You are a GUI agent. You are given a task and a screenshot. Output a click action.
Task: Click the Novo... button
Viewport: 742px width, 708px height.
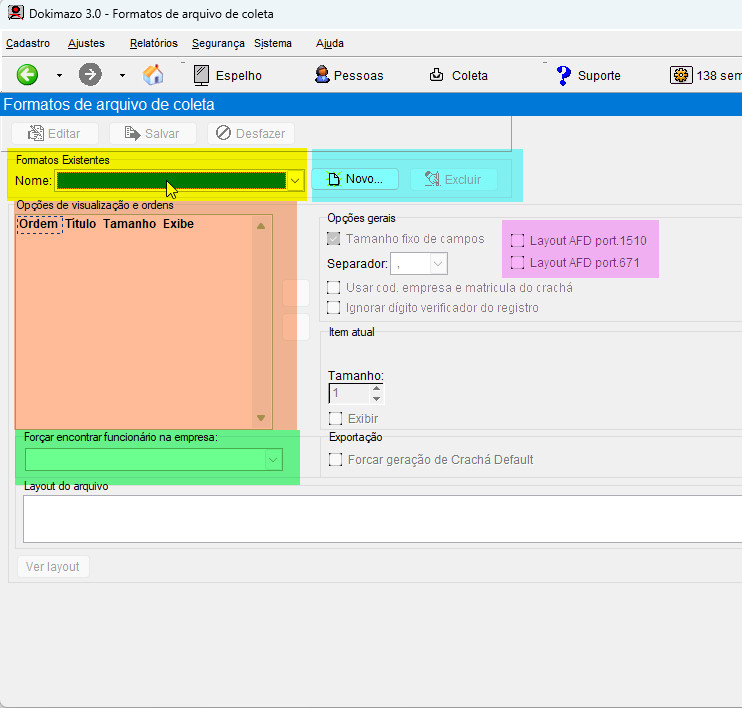tap(355, 179)
